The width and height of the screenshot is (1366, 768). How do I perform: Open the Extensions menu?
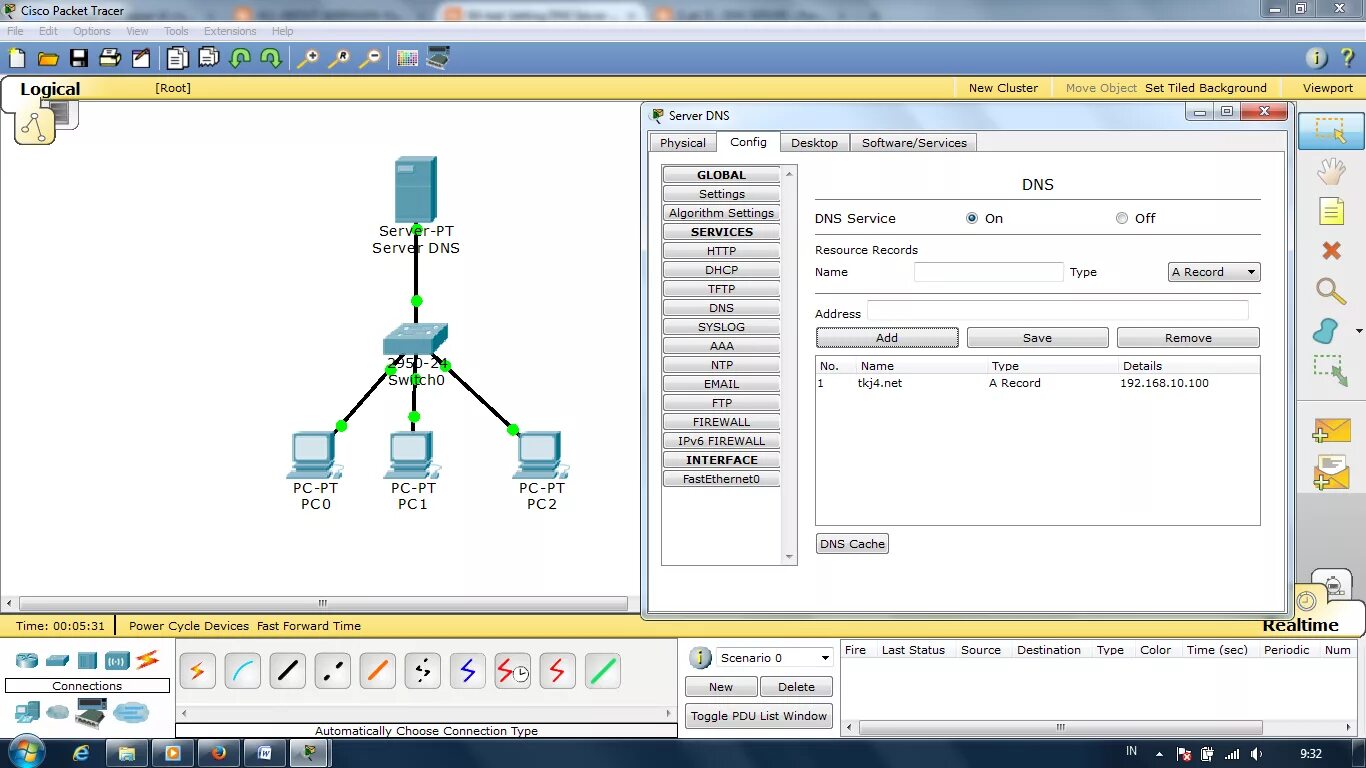point(230,31)
